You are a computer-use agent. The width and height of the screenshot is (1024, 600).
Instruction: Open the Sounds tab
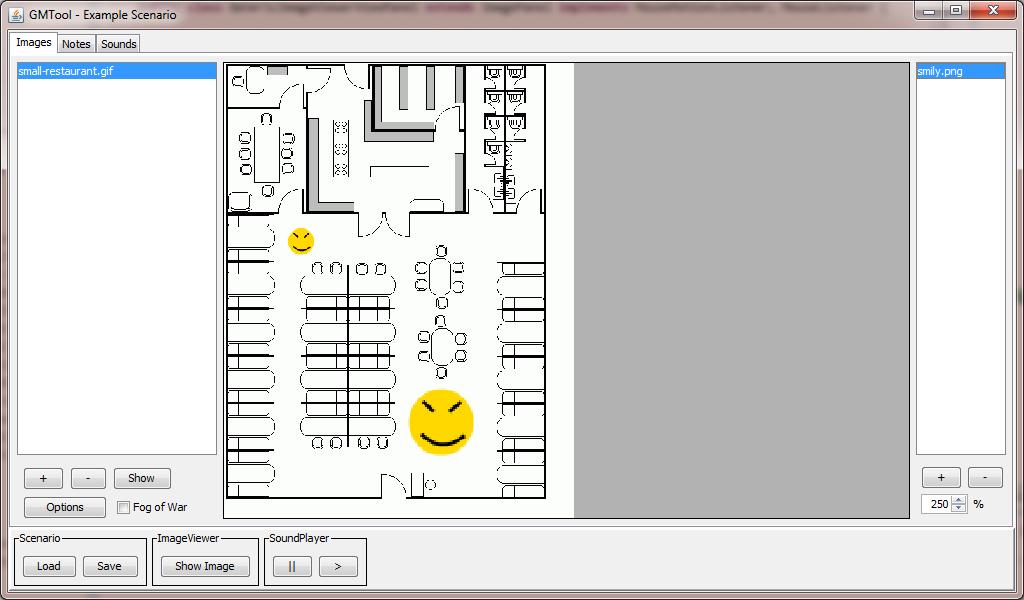point(118,44)
